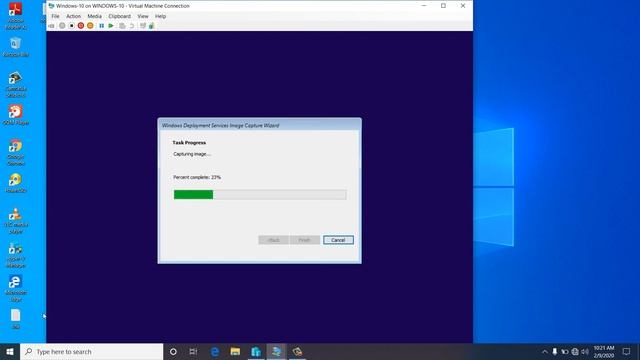Image resolution: width=640 pixels, height=360 pixels.
Task: Select the Hyper-V Manager desktop icon
Action: 16,255
